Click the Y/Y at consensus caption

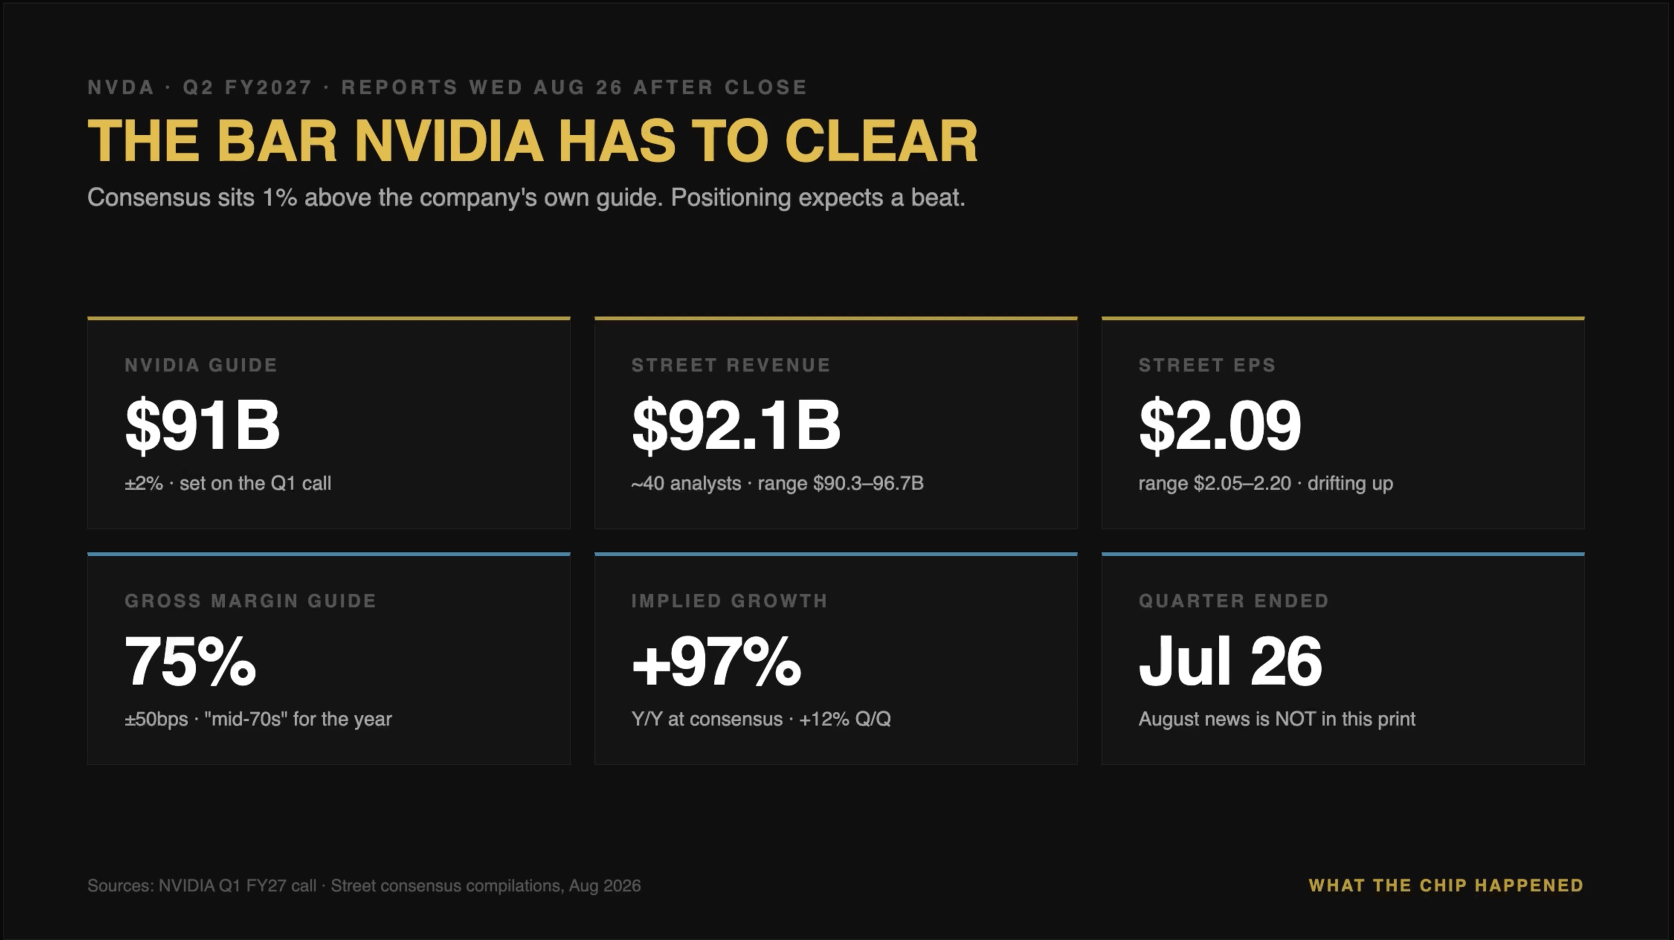point(761,719)
